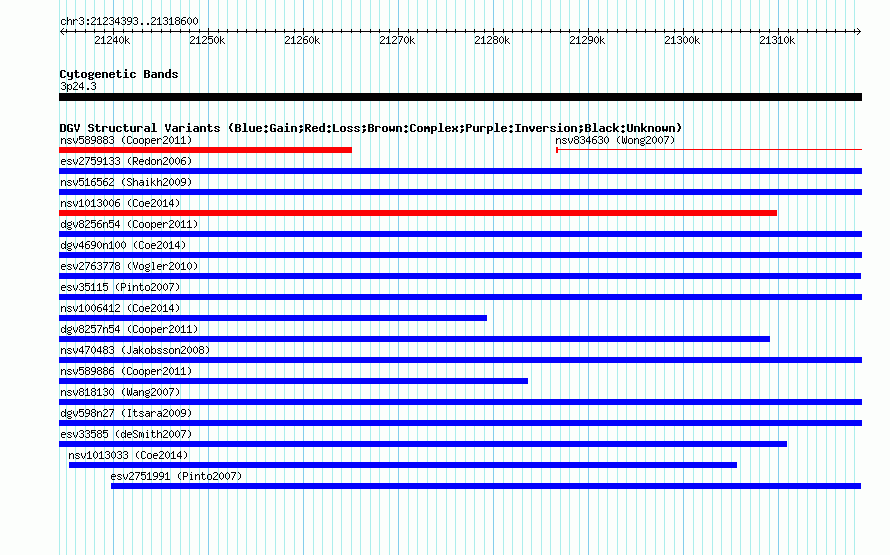Select the blue nsv1013033 gain bar
The height and width of the screenshot is (555, 890).
[x=403, y=465]
